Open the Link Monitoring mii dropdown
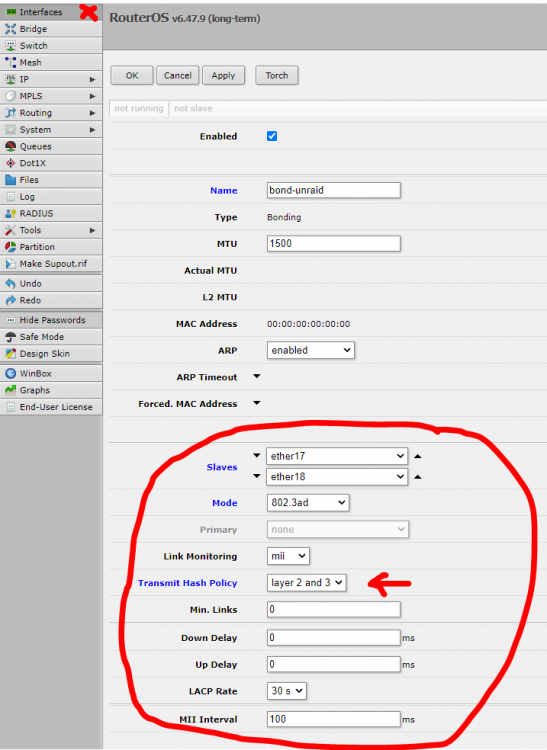Viewport: 547px width, 750px height. click(288, 556)
